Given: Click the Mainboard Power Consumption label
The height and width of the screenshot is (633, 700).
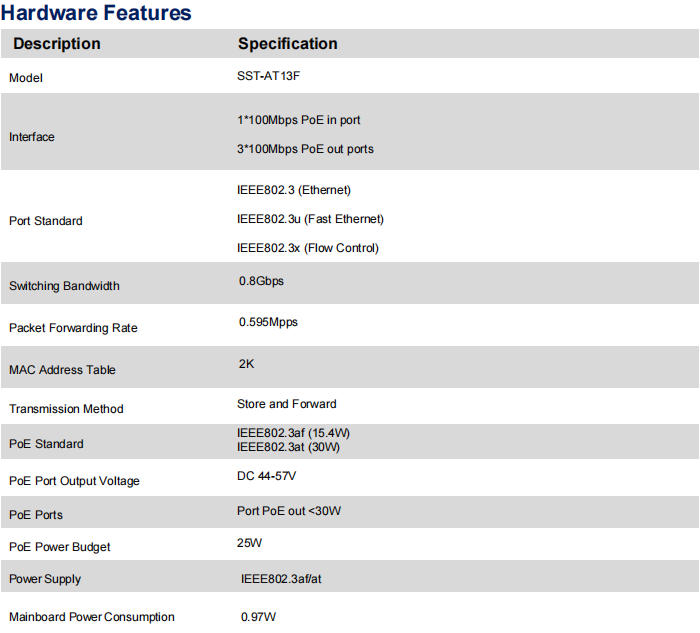Looking at the screenshot, I should click(92, 617).
